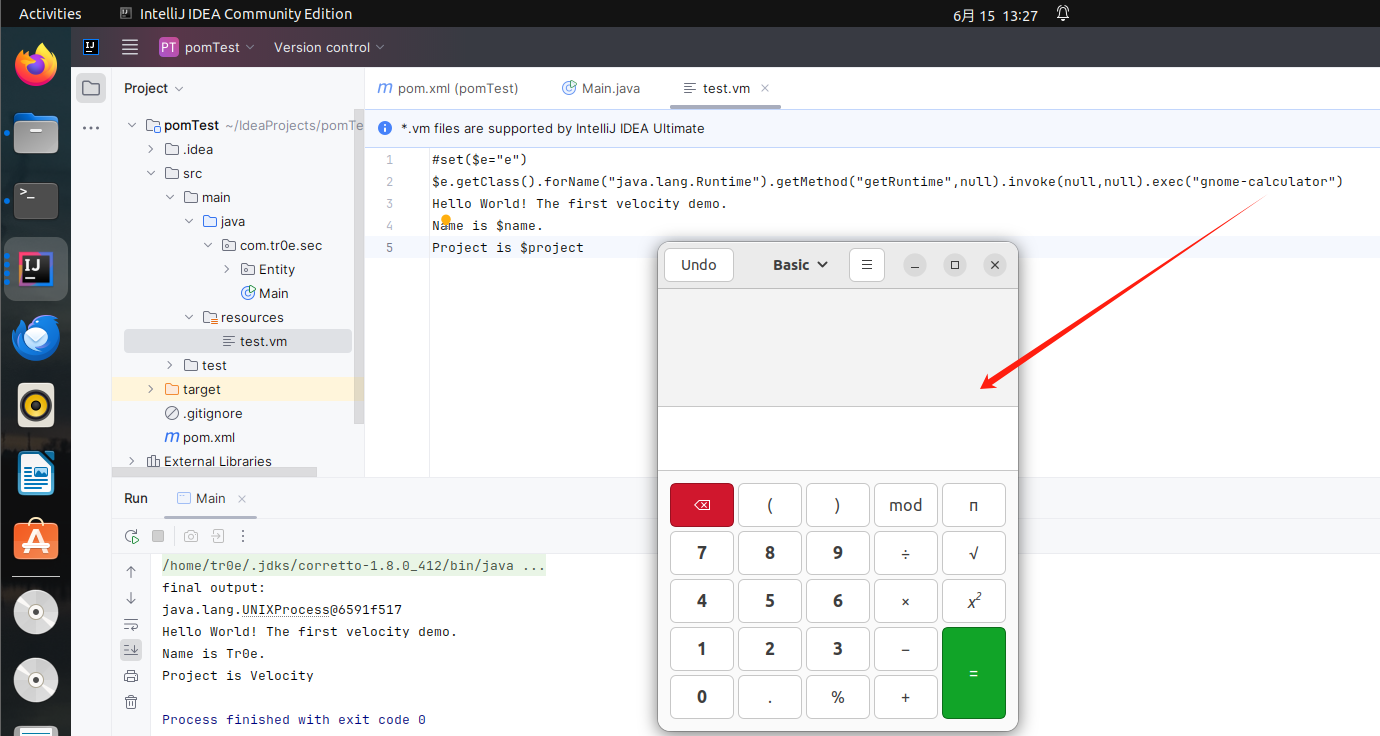
Task: Open Thunderbird Mail from the dock
Action: [36, 338]
